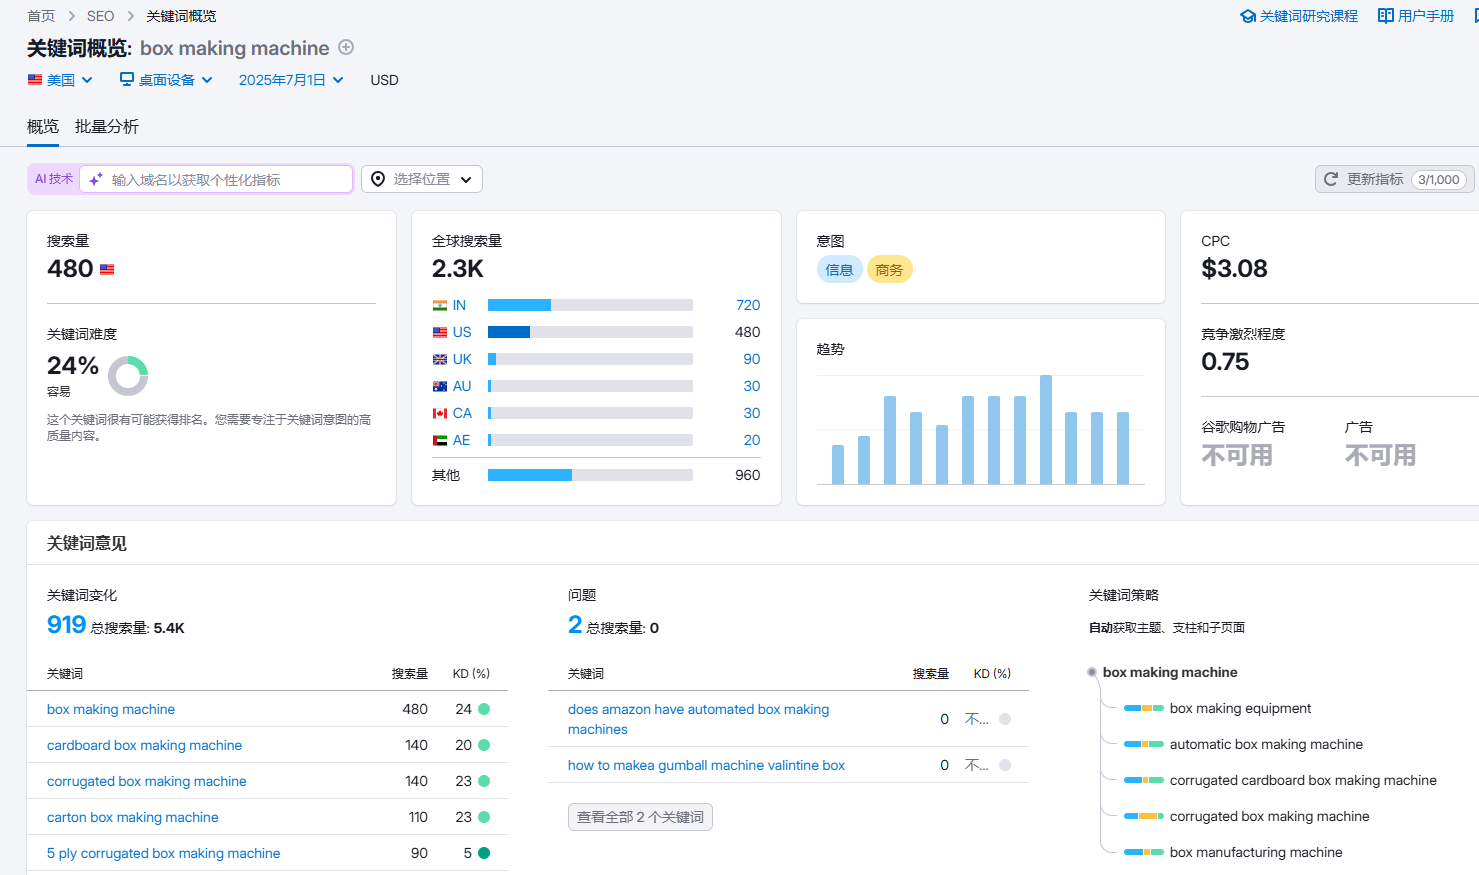Open the 'cardboard box making machine' keyword link
The height and width of the screenshot is (875, 1479).
(144, 745)
